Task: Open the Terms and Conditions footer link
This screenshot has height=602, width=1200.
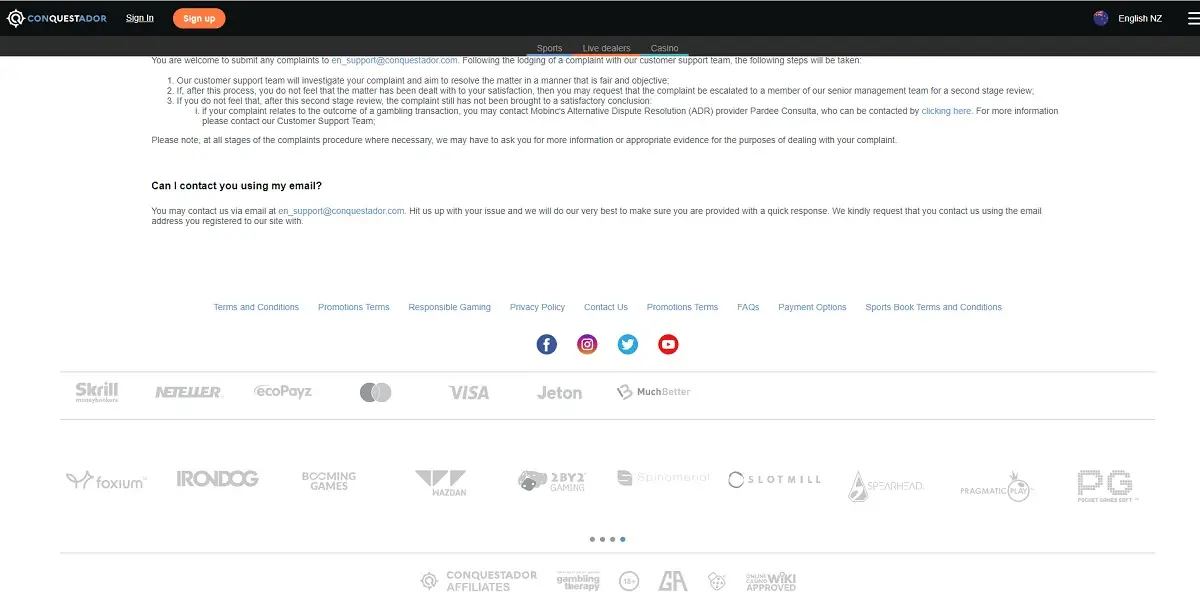Action: coord(256,307)
